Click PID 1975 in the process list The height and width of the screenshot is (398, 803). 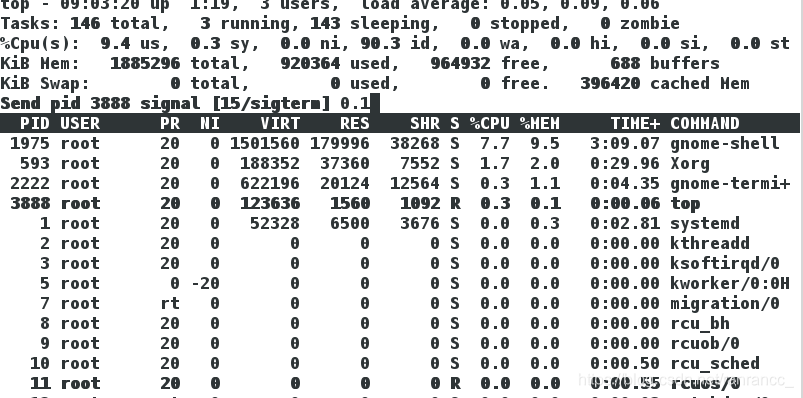pos(30,143)
